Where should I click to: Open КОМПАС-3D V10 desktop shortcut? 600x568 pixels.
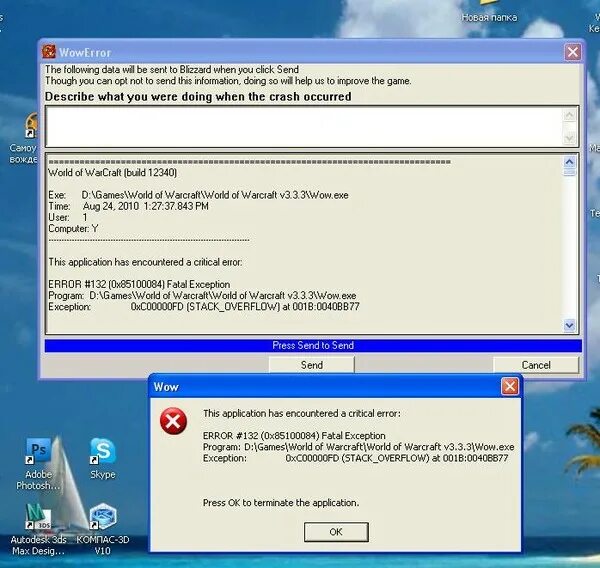click(103, 529)
